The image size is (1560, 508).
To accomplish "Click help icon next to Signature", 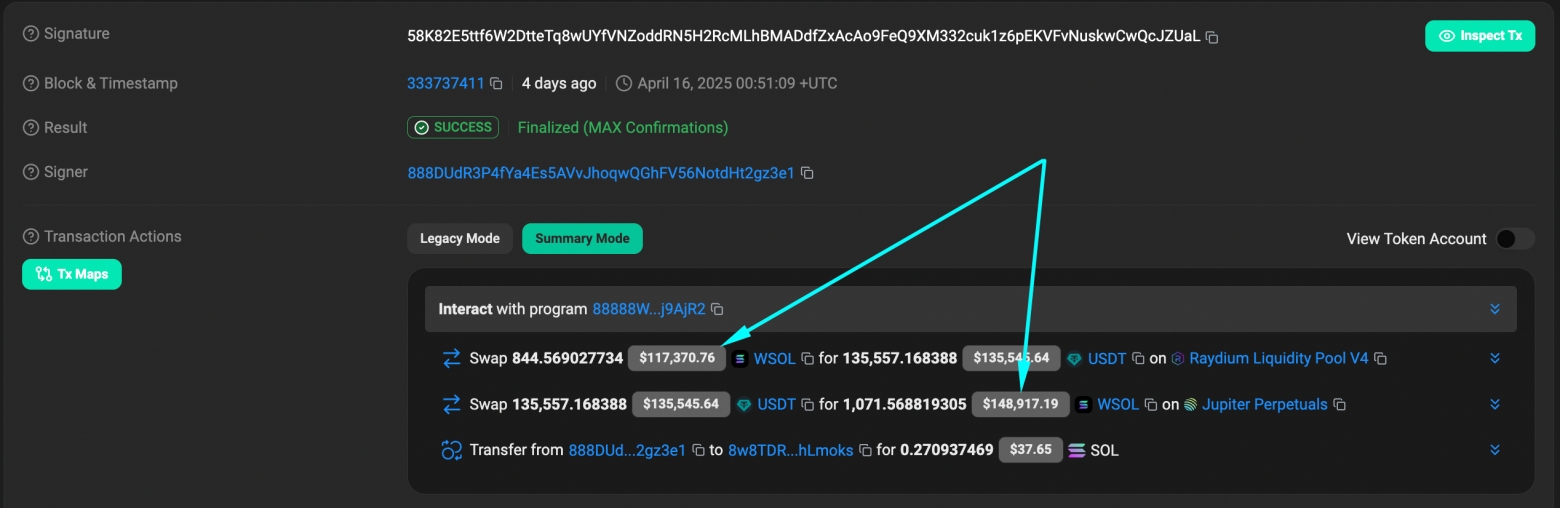I will point(31,34).
